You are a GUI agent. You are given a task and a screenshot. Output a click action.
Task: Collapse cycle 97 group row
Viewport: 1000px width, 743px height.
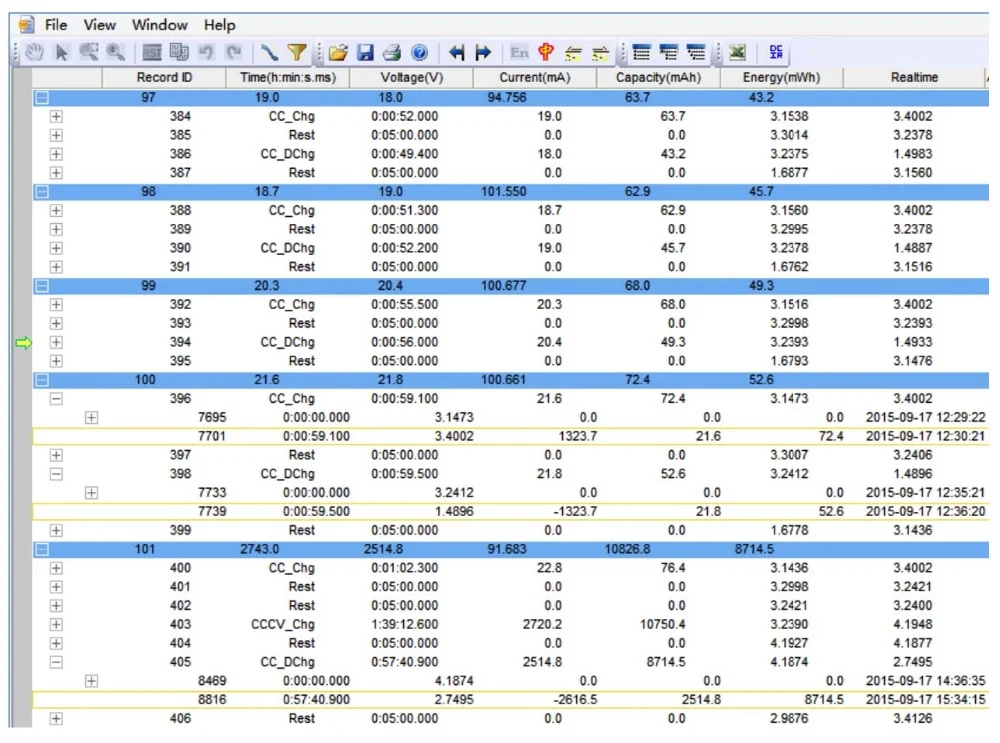[x=42, y=98]
